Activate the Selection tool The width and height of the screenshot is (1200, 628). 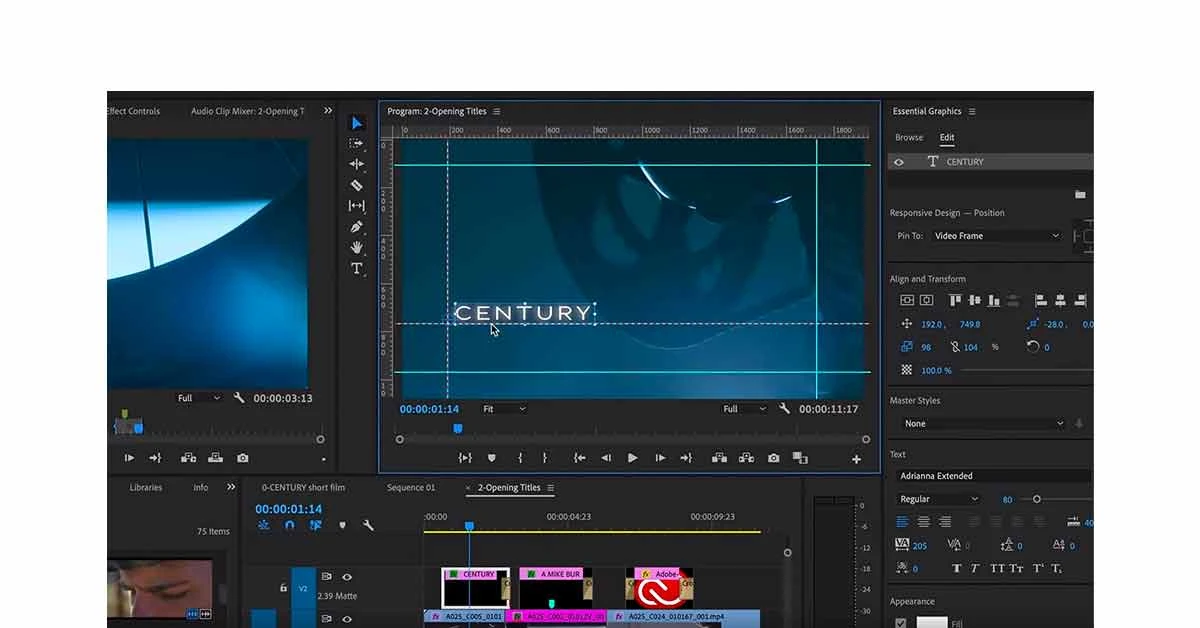tap(357, 122)
